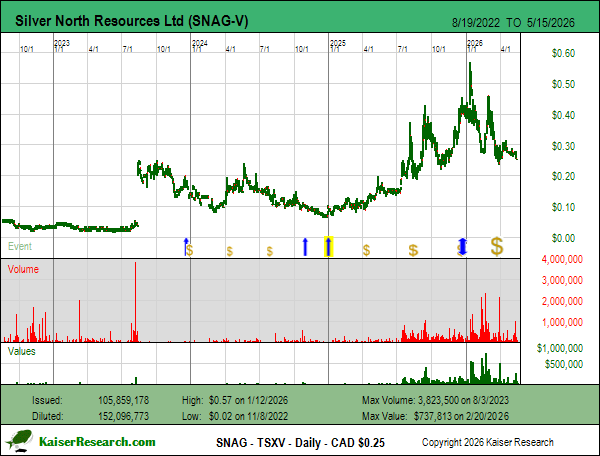The image size is (600, 456).
Task: Click the $0.50 price axis label
Action: tap(563, 84)
